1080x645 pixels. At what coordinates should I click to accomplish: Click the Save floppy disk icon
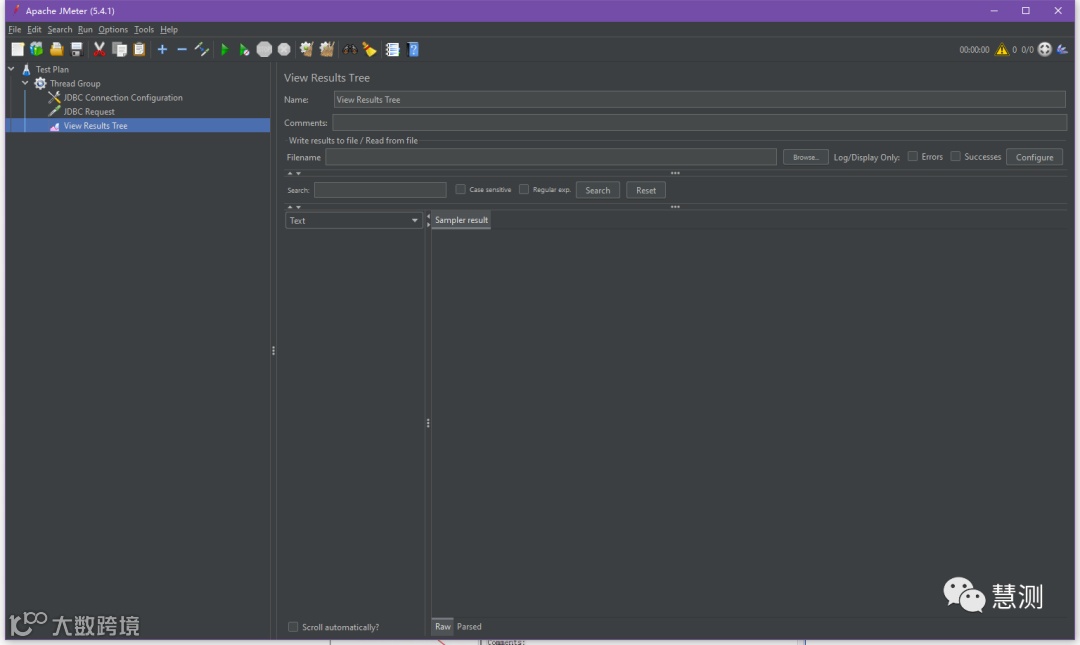click(76, 49)
